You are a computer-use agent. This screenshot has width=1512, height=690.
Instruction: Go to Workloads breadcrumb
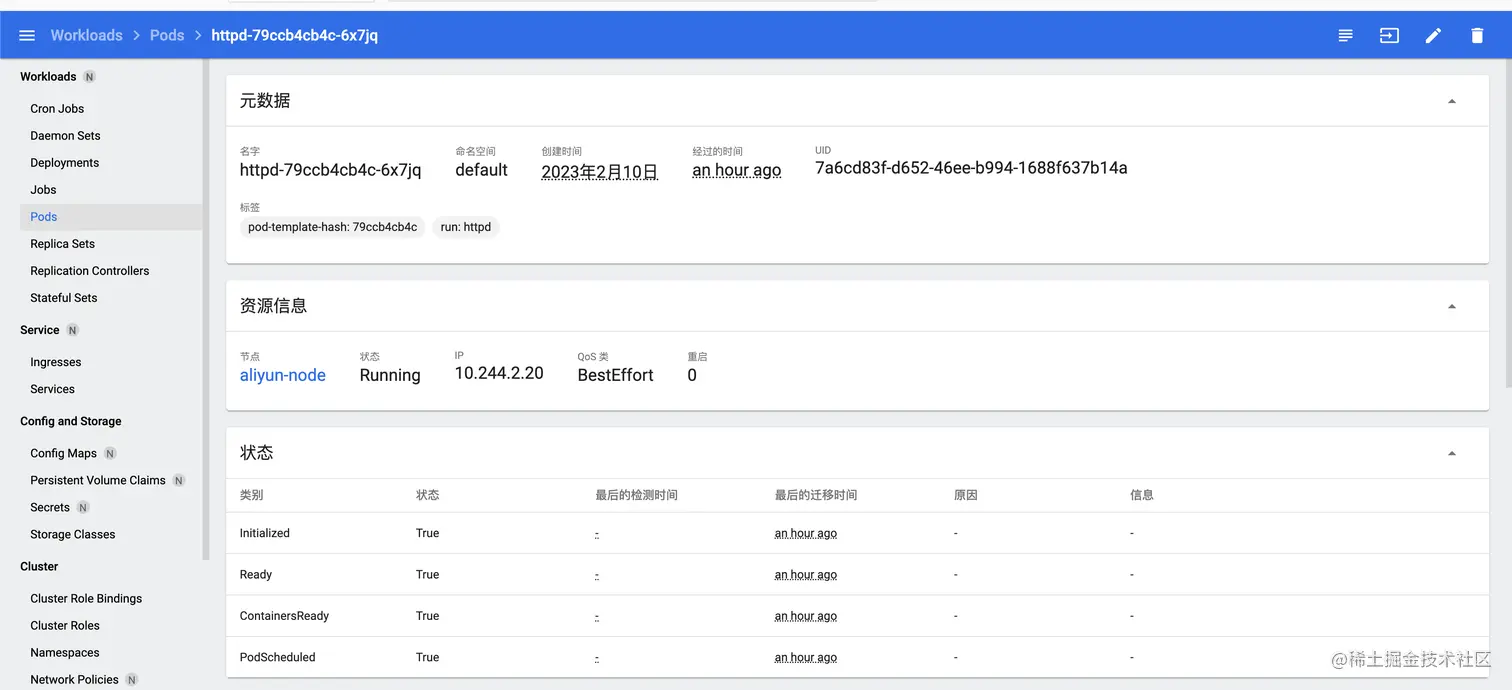pyautogui.click(x=87, y=35)
